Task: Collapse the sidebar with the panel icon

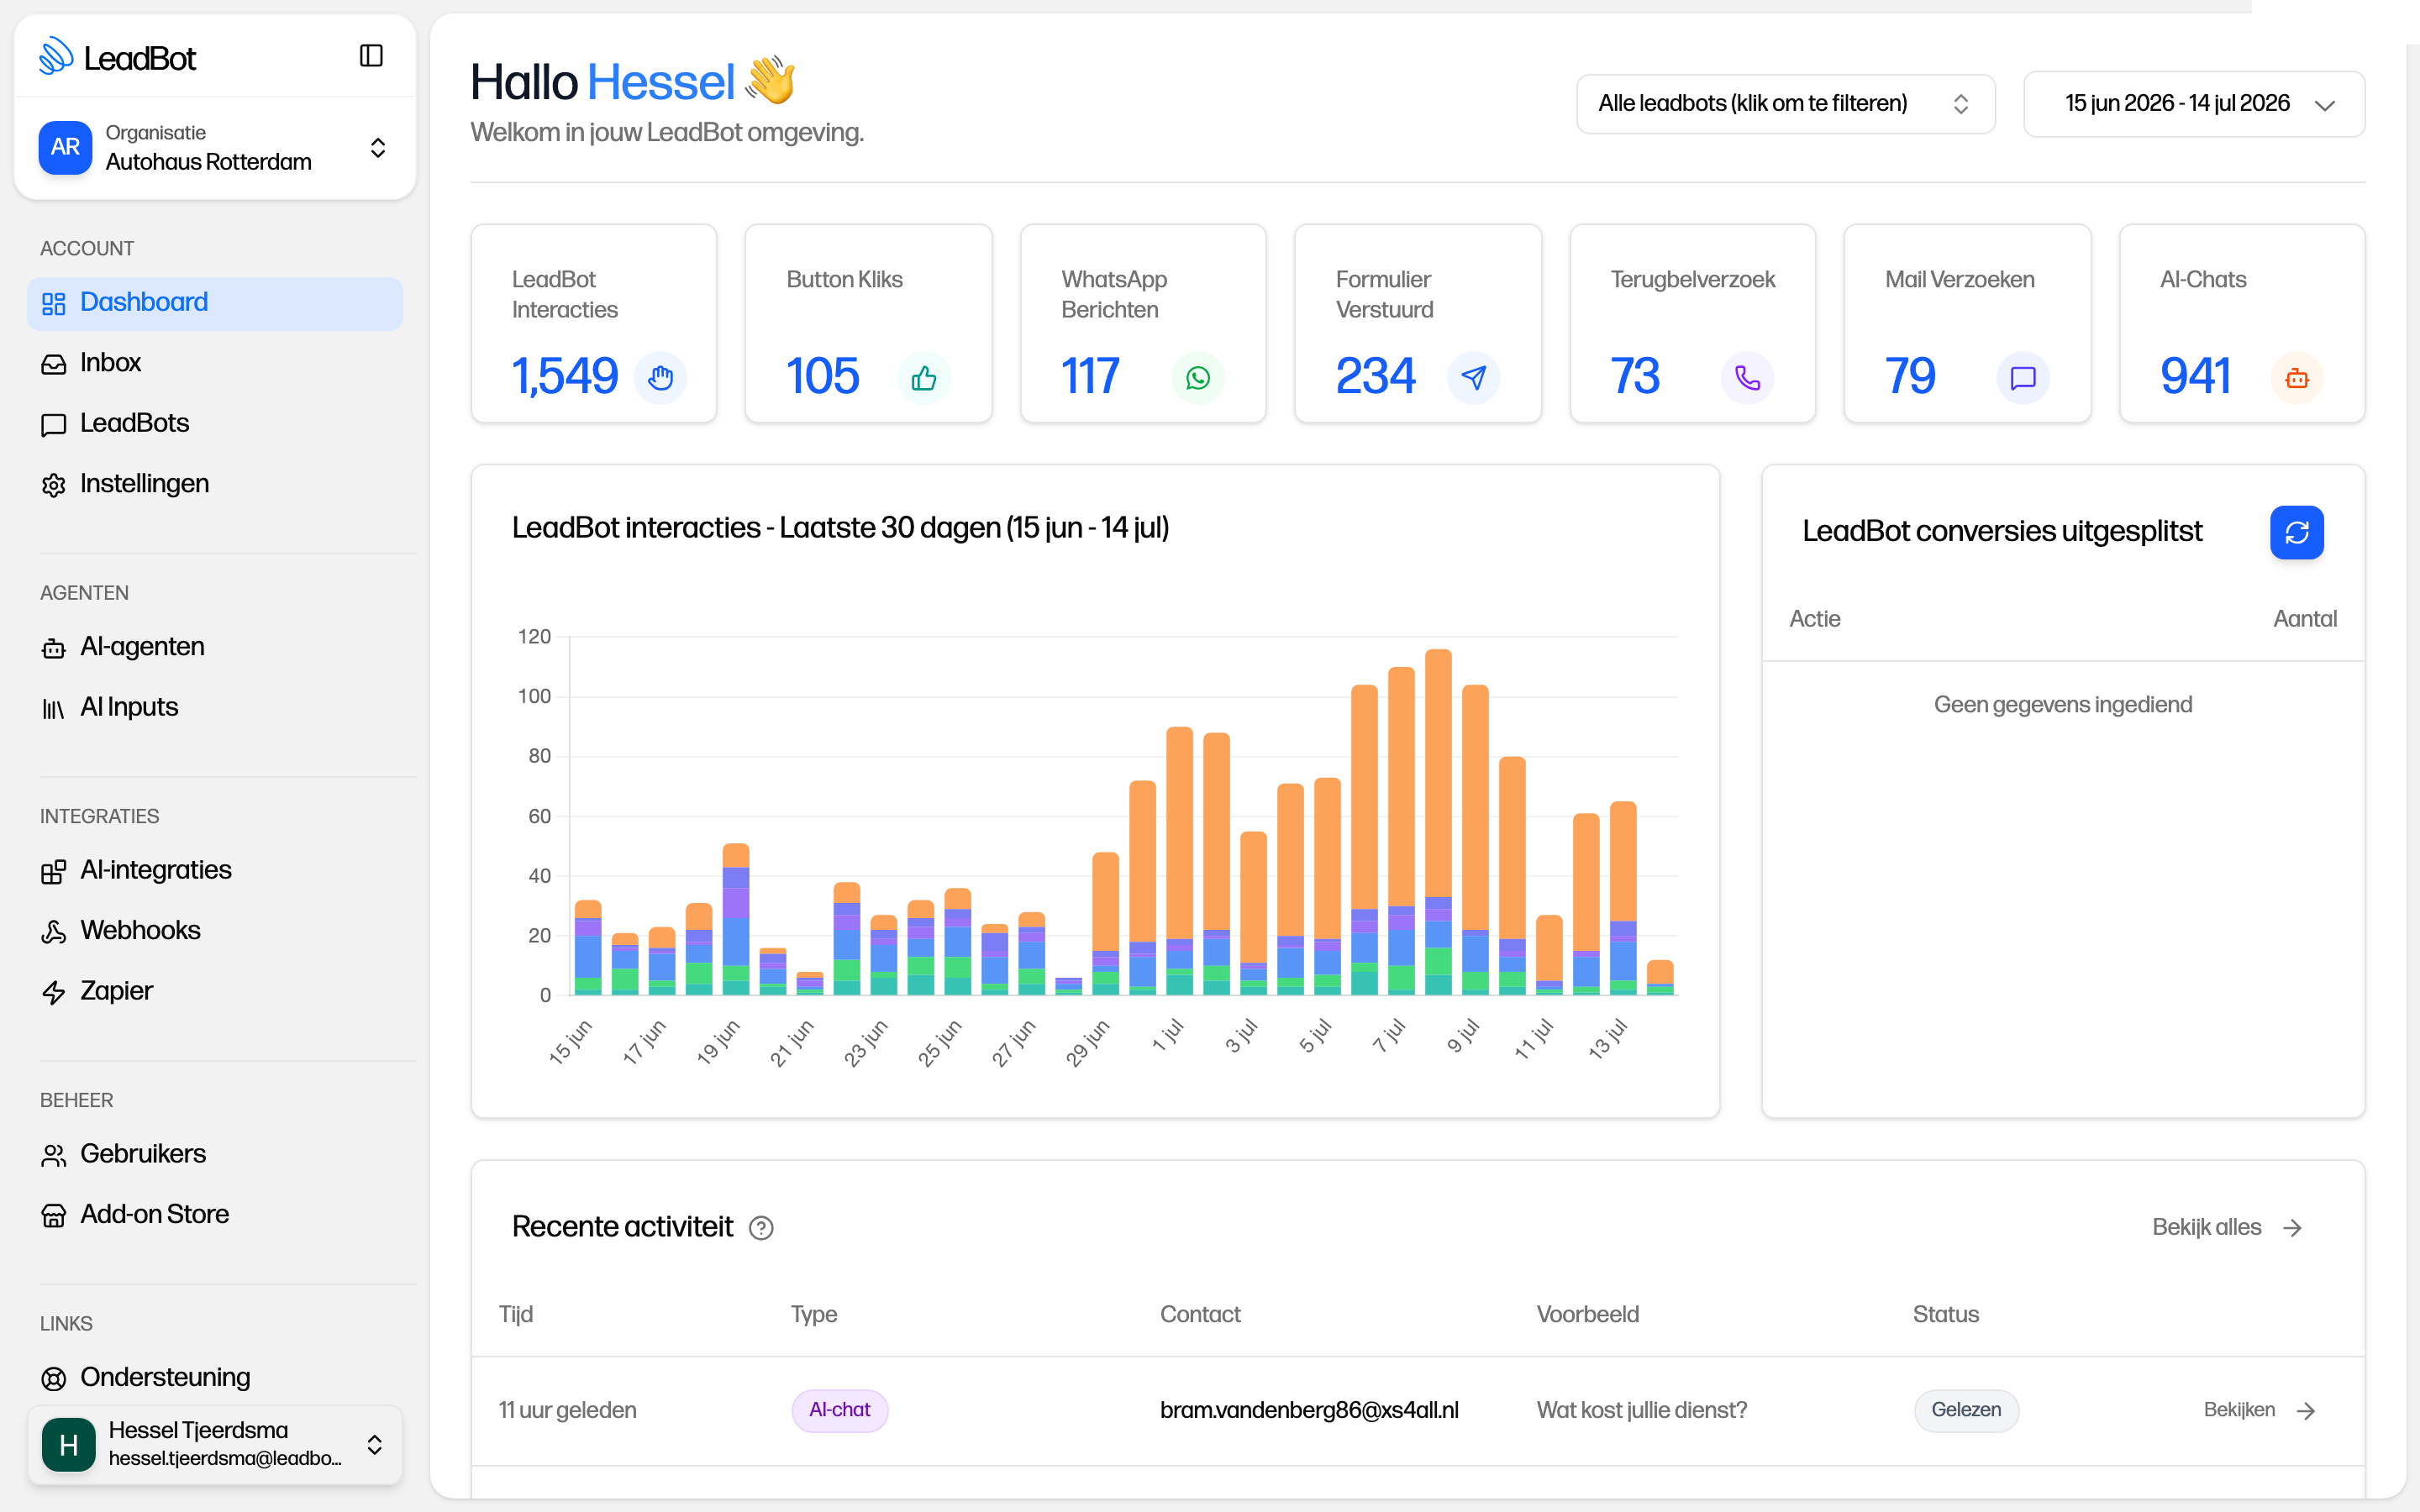Action: (x=371, y=56)
